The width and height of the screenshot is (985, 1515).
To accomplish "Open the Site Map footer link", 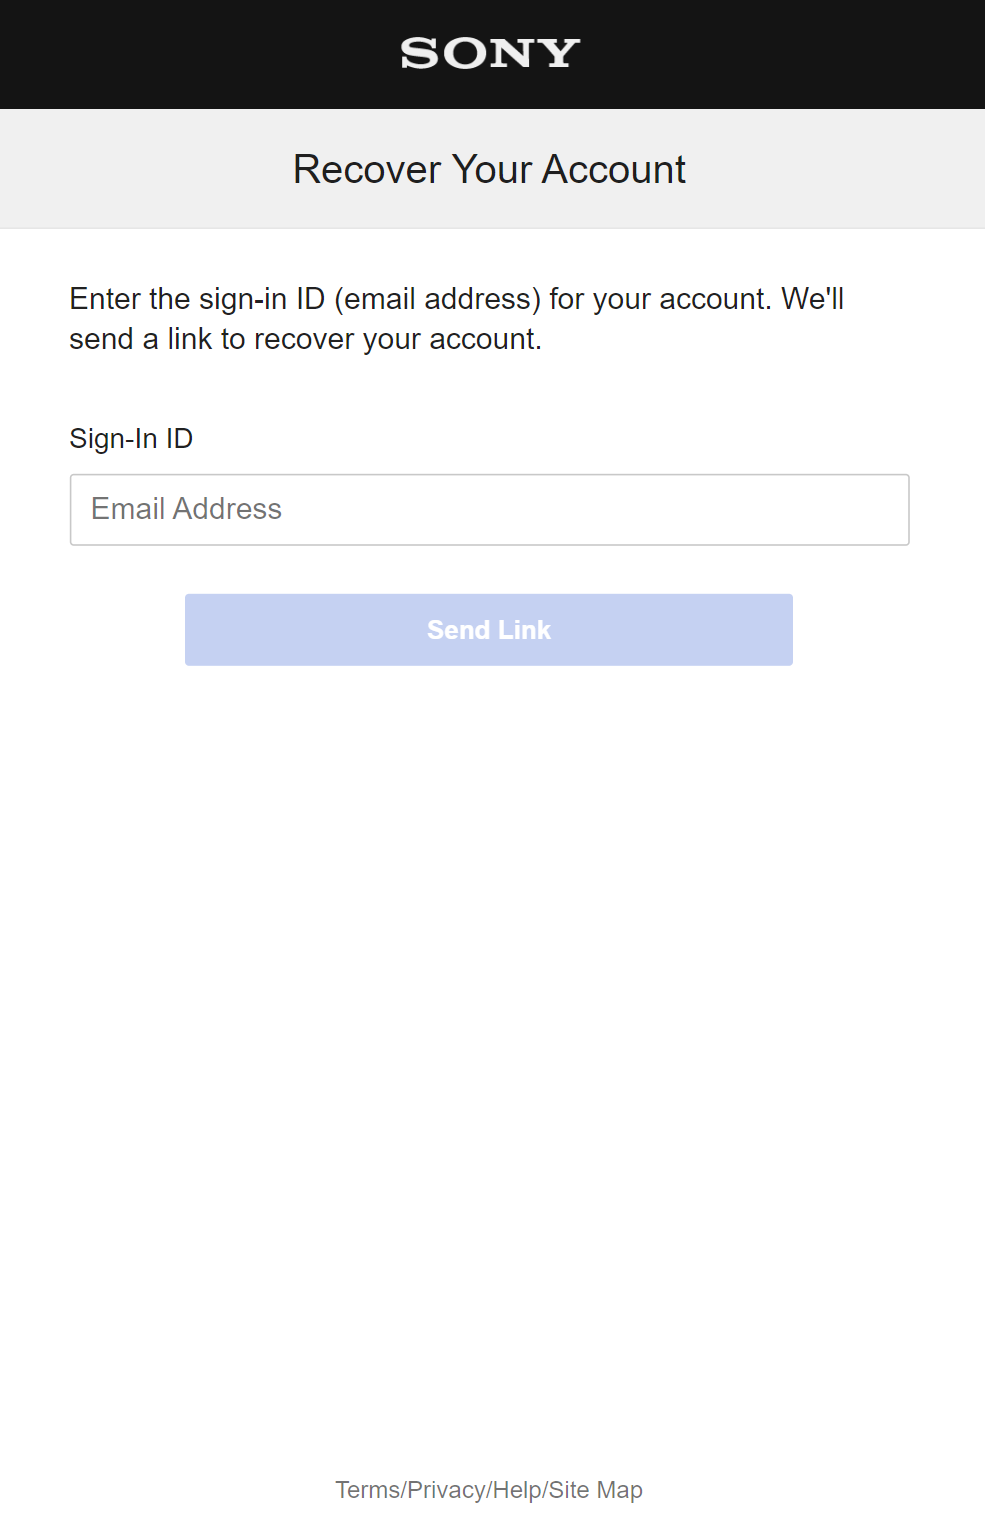I will 596,1490.
